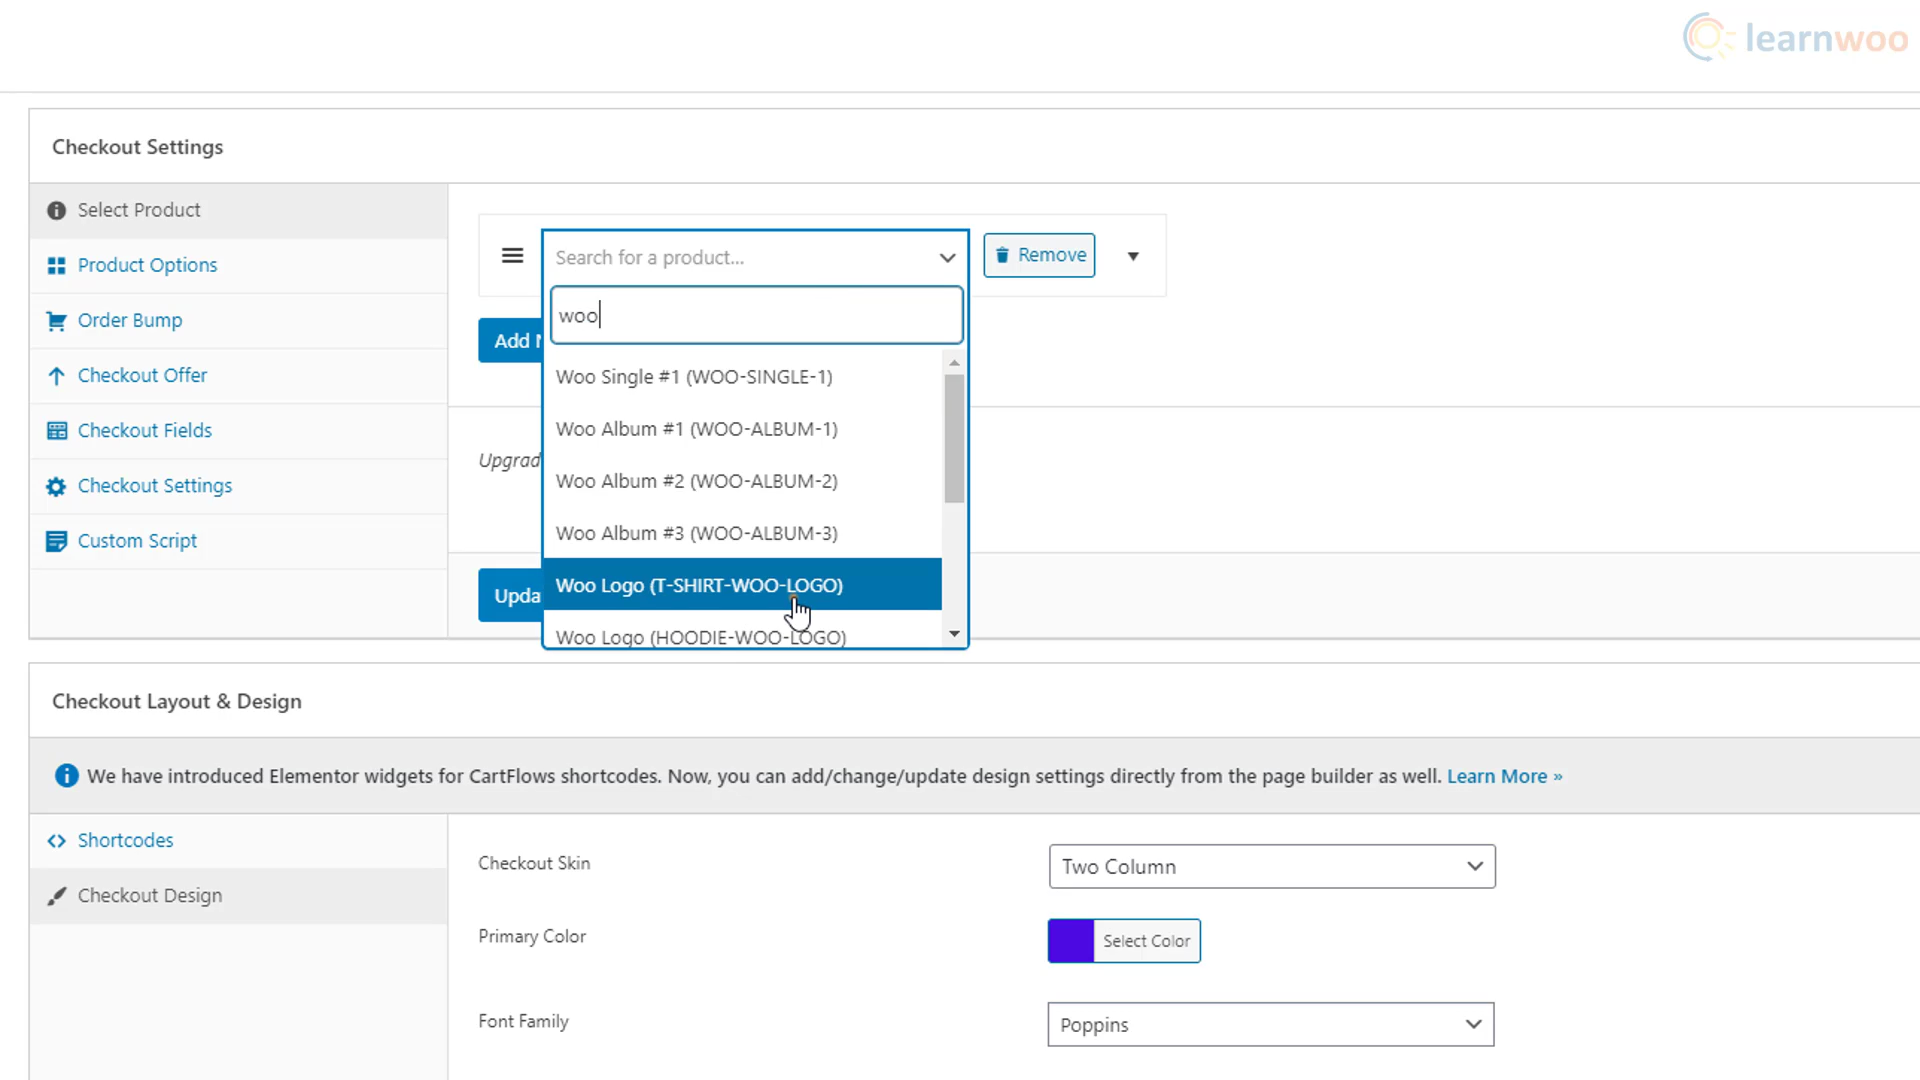The width and height of the screenshot is (1920, 1080).
Task: Click the Shortcodes sidebar icon
Action: pos(55,840)
